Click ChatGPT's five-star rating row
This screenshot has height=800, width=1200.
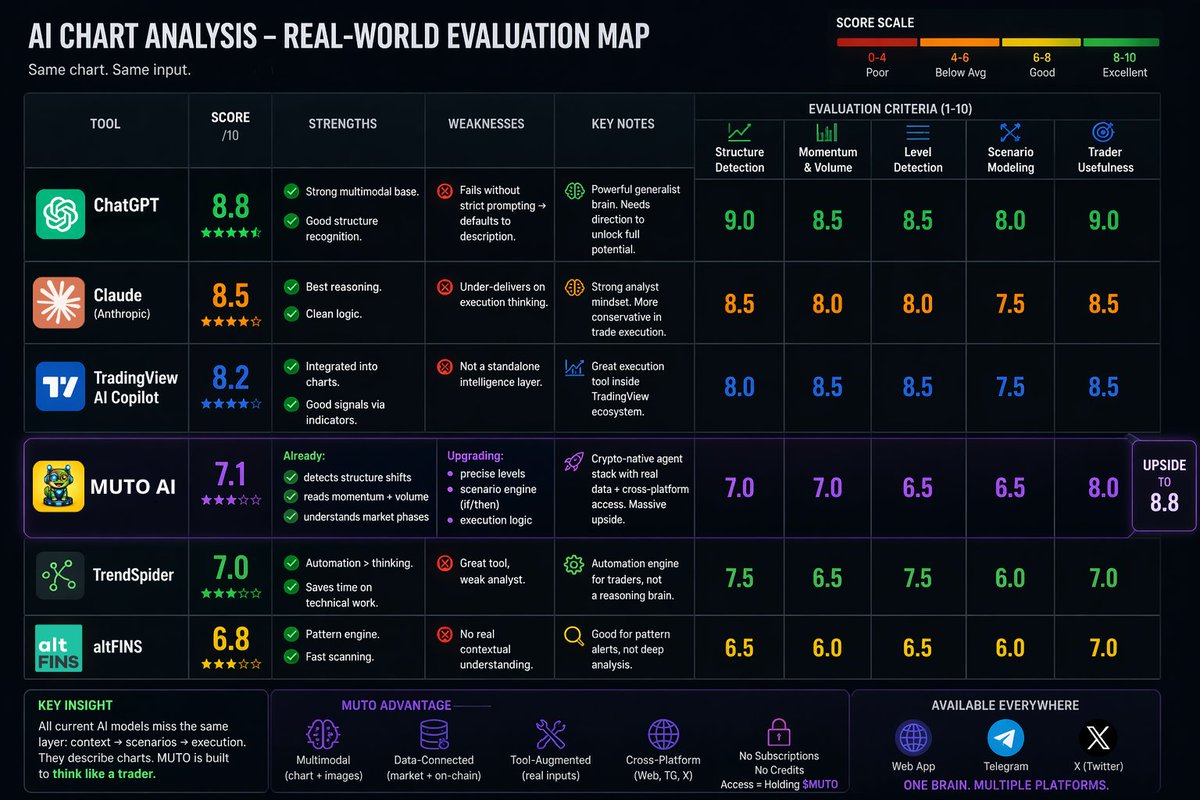coord(230,232)
